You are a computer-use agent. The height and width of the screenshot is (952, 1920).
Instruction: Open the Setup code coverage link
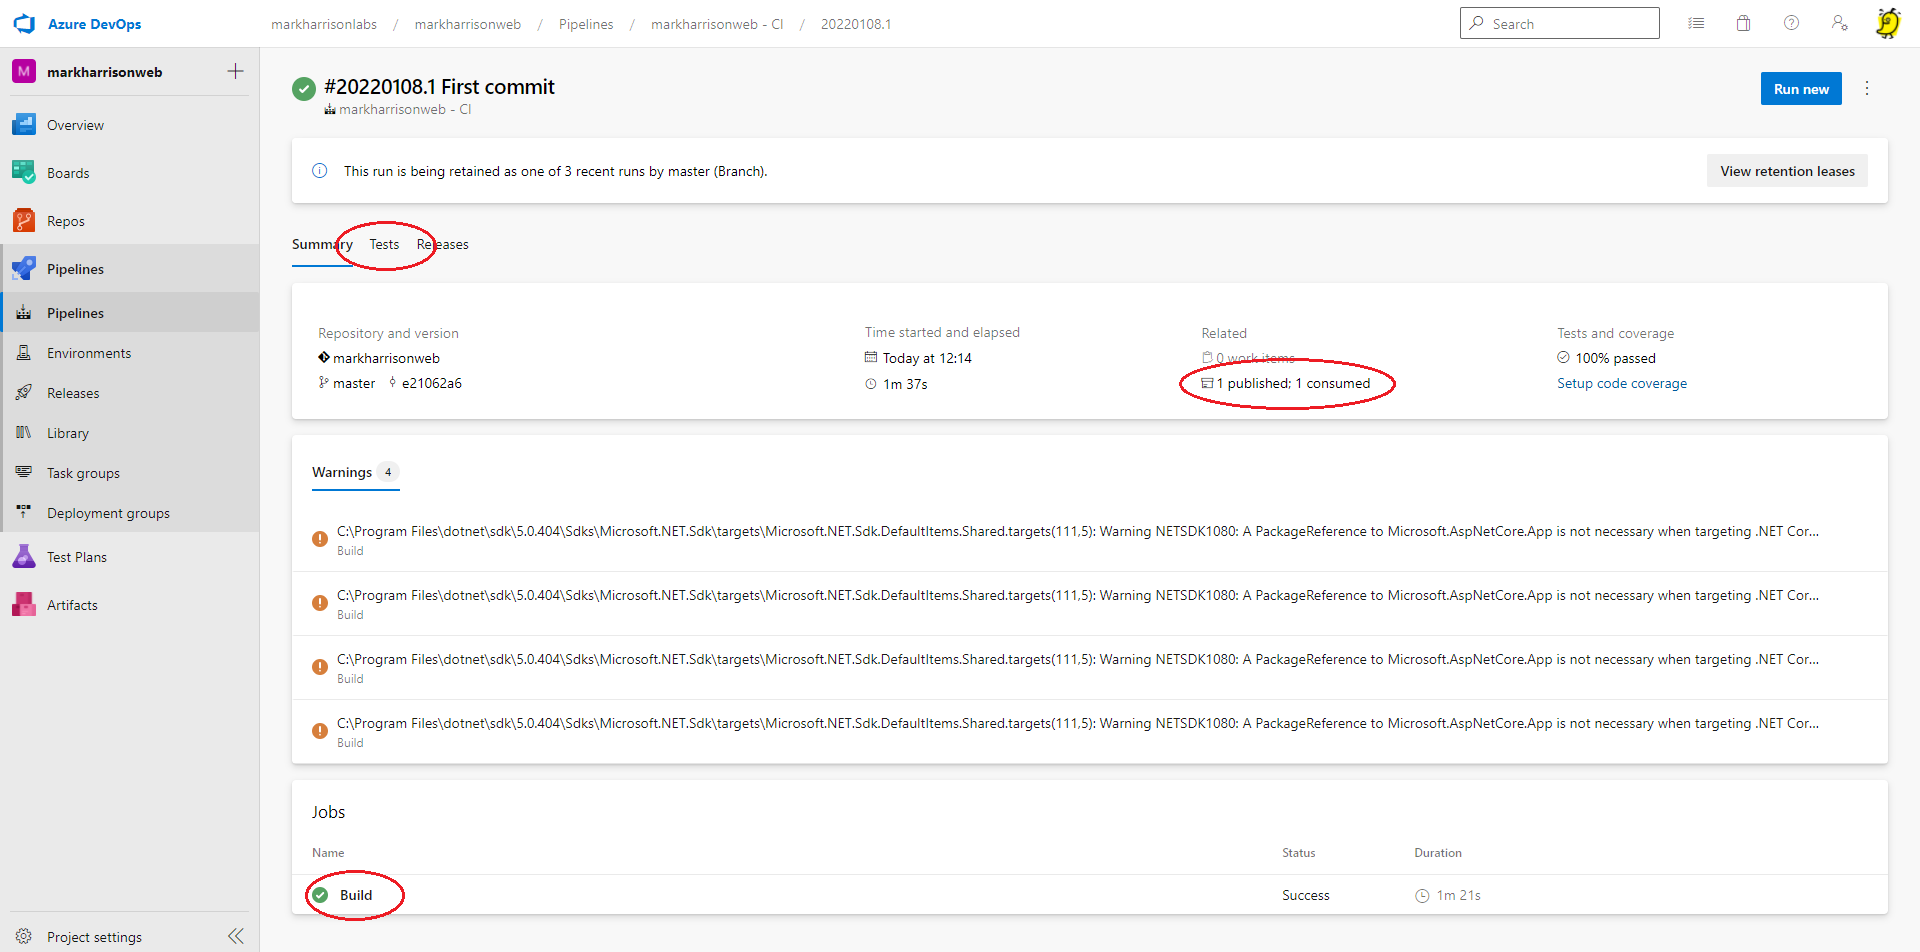1621,383
